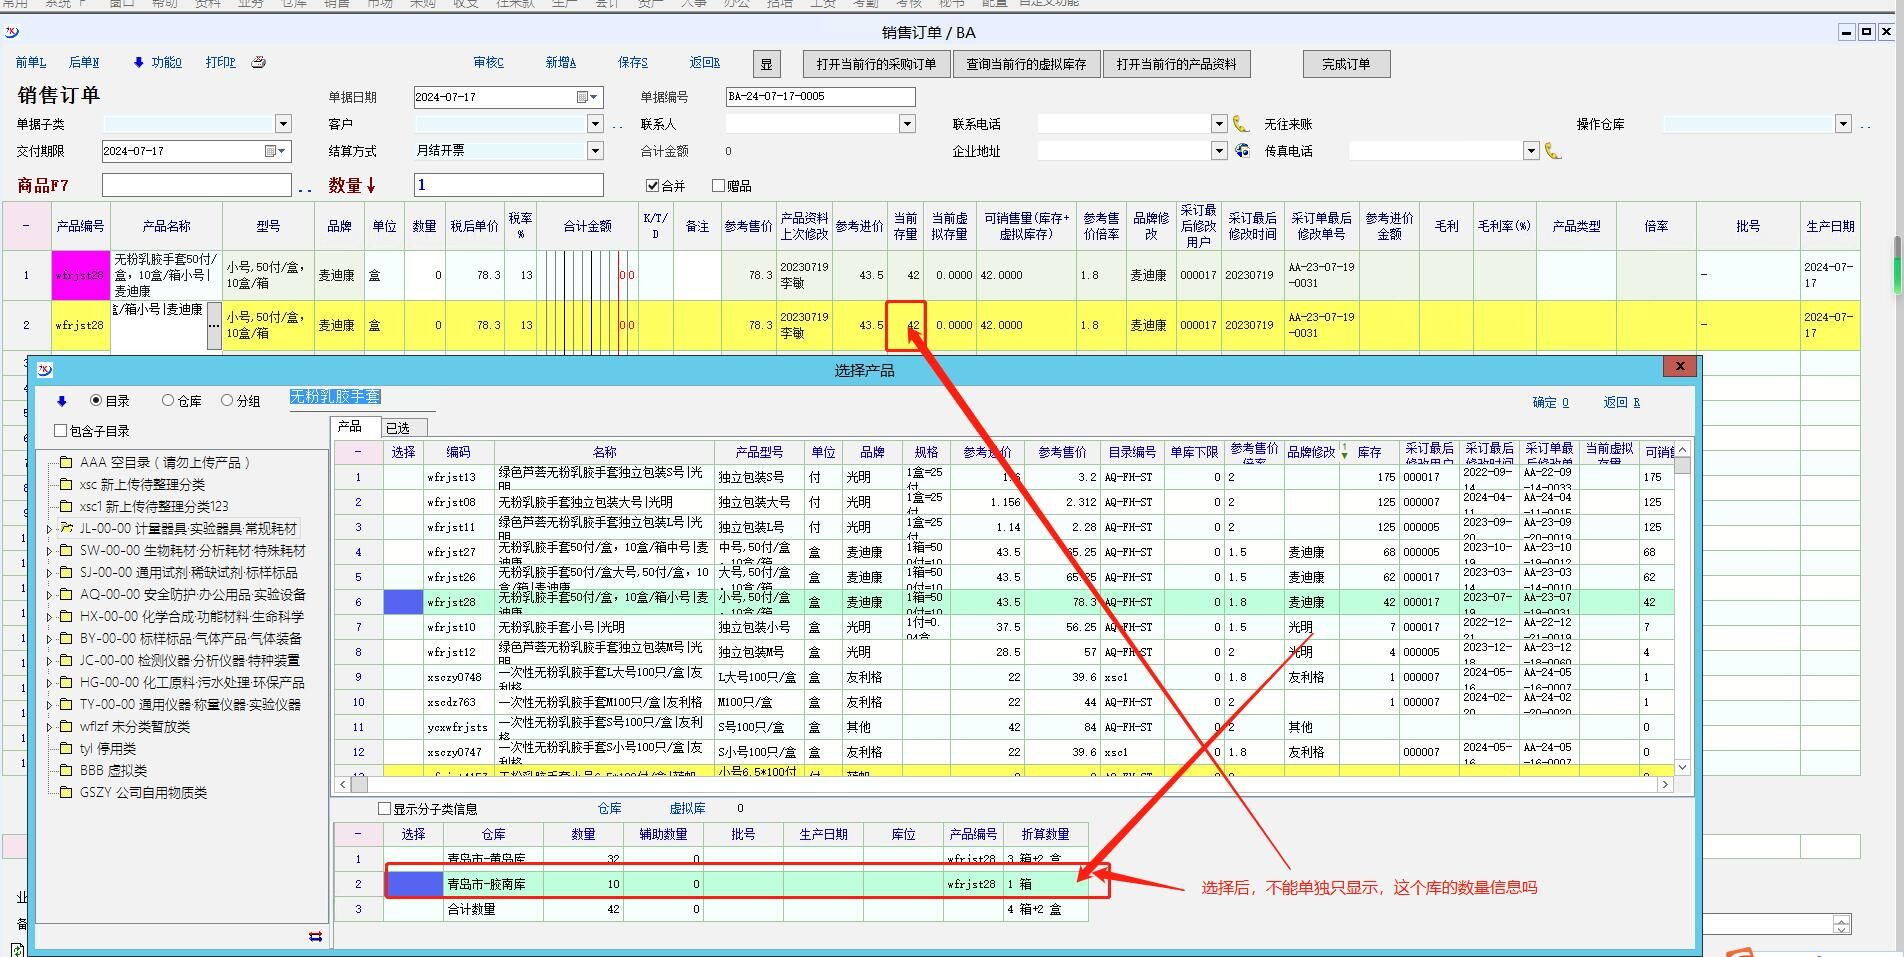Viewport: 1904px width, 957px height.
Task: Click the 商品F7 input field
Action: [x=196, y=185]
